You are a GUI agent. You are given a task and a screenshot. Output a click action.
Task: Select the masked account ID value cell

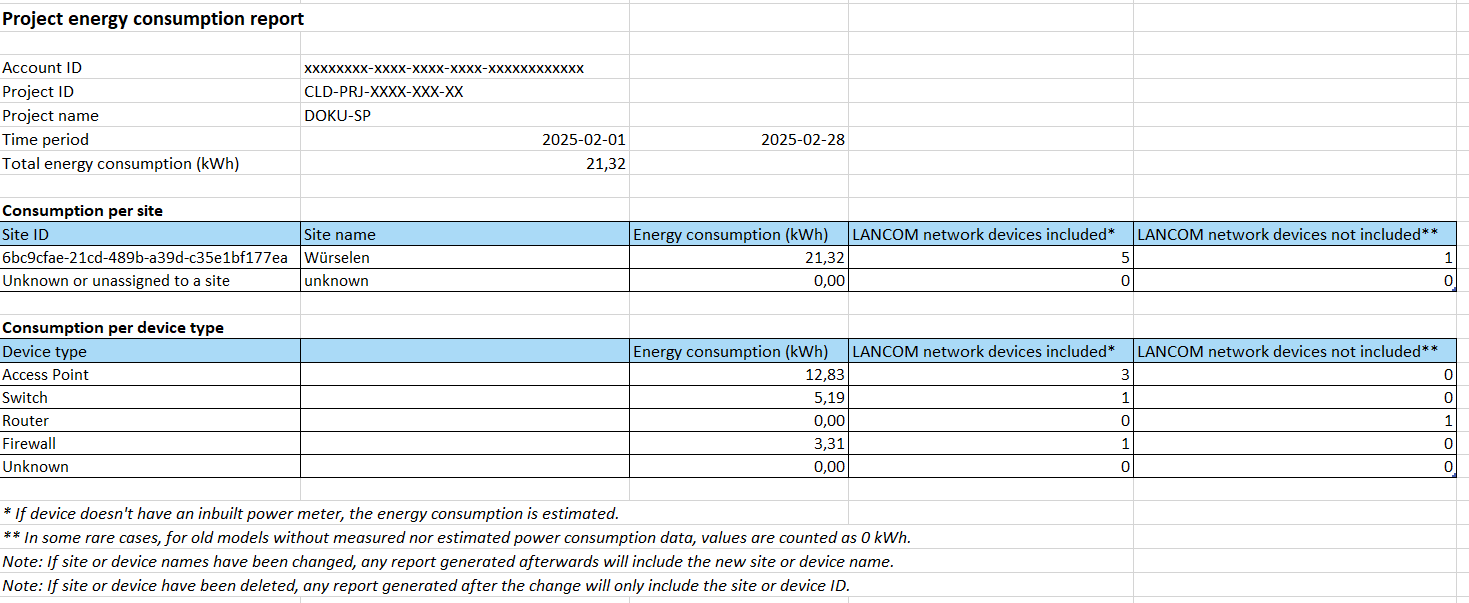[x=444, y=68]
